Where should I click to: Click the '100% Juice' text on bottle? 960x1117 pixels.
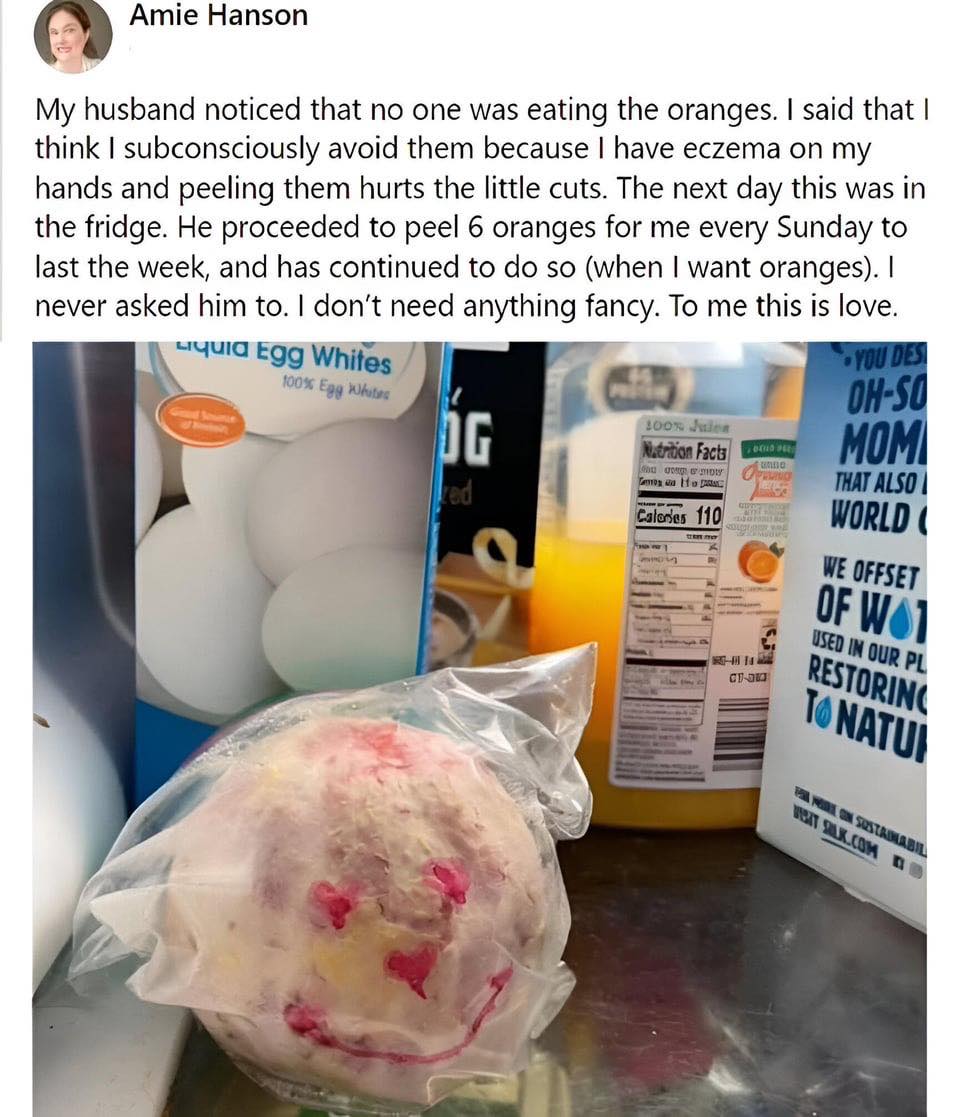click(687, 426)
